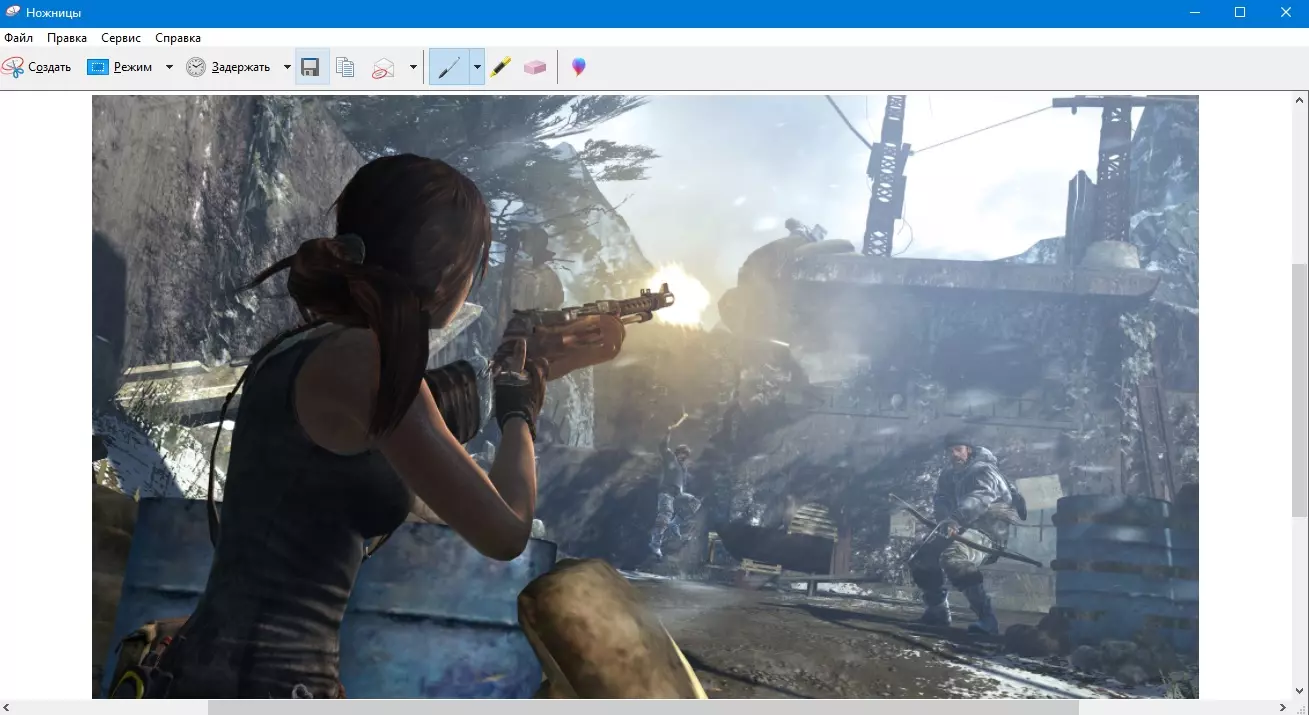Toggle the Pen tool
The height and width of the screenshot is (715, 1309).
click(449, 67)
